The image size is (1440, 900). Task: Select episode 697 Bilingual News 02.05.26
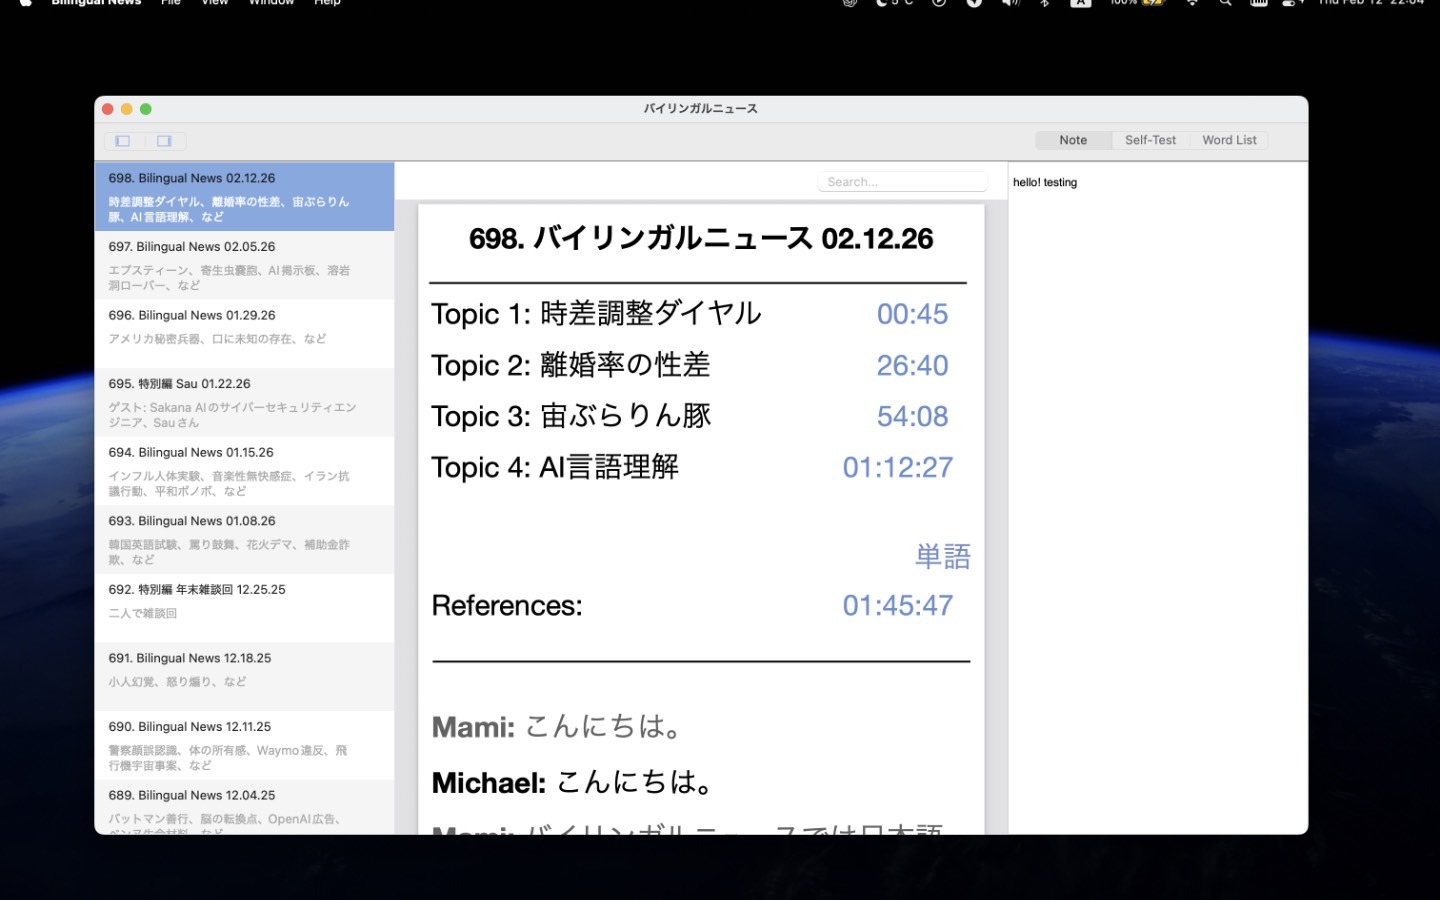[x=244, y=265]
